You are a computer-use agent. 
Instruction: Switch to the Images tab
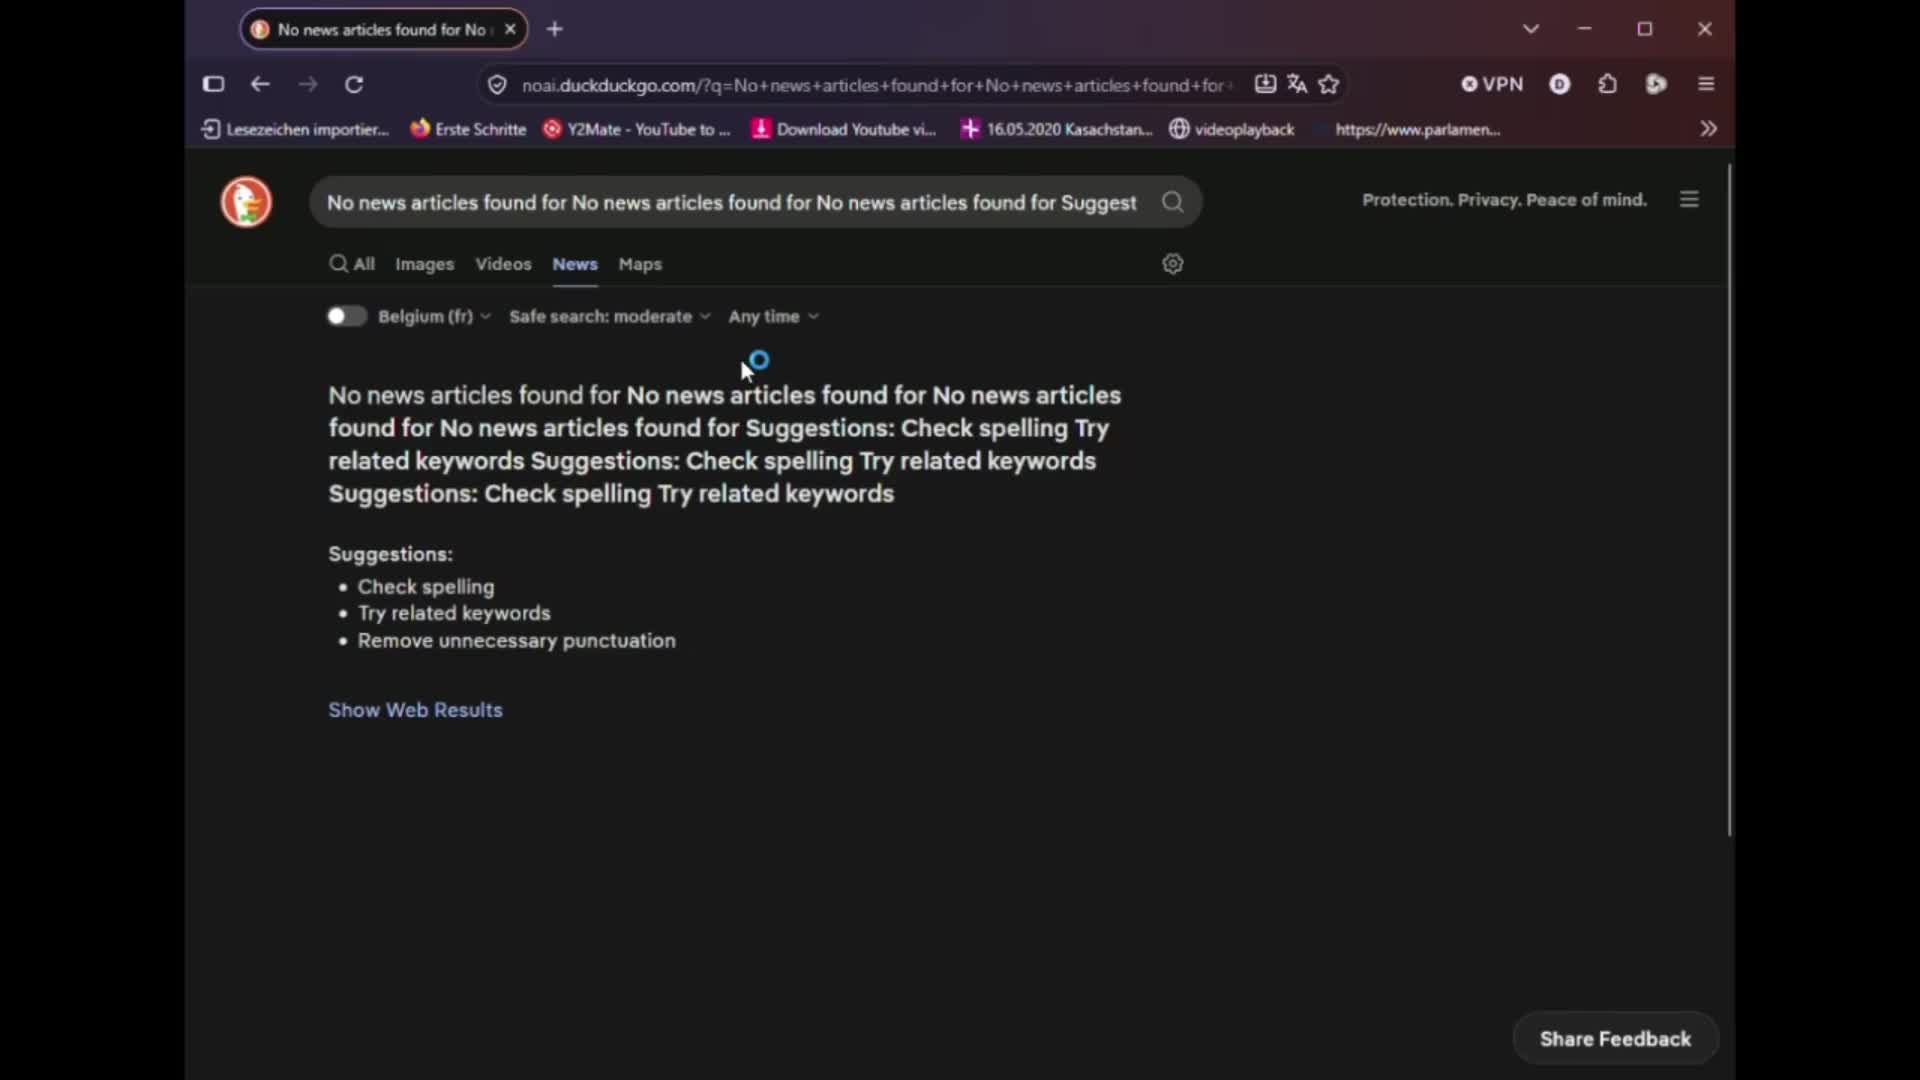click(424, 264)
